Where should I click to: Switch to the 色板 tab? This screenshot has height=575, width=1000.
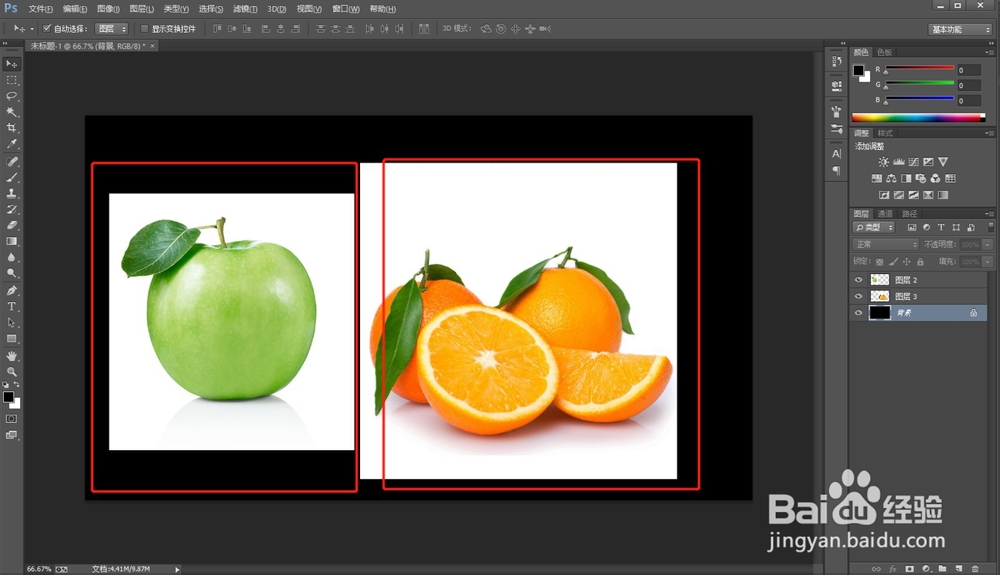click(x=885, y=52)
